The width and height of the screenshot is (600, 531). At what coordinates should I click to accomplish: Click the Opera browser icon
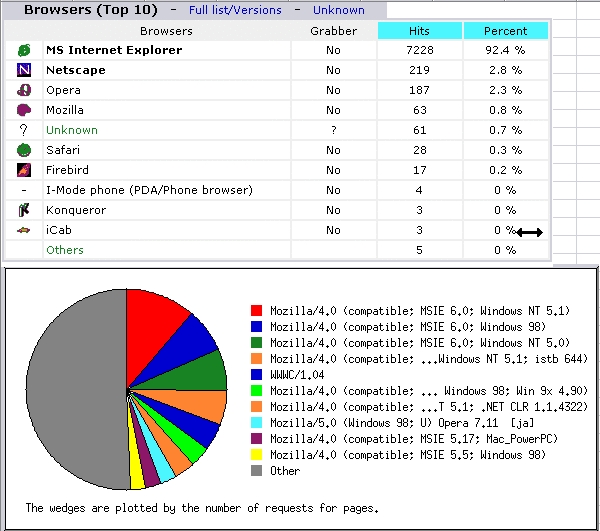(25, 90)
